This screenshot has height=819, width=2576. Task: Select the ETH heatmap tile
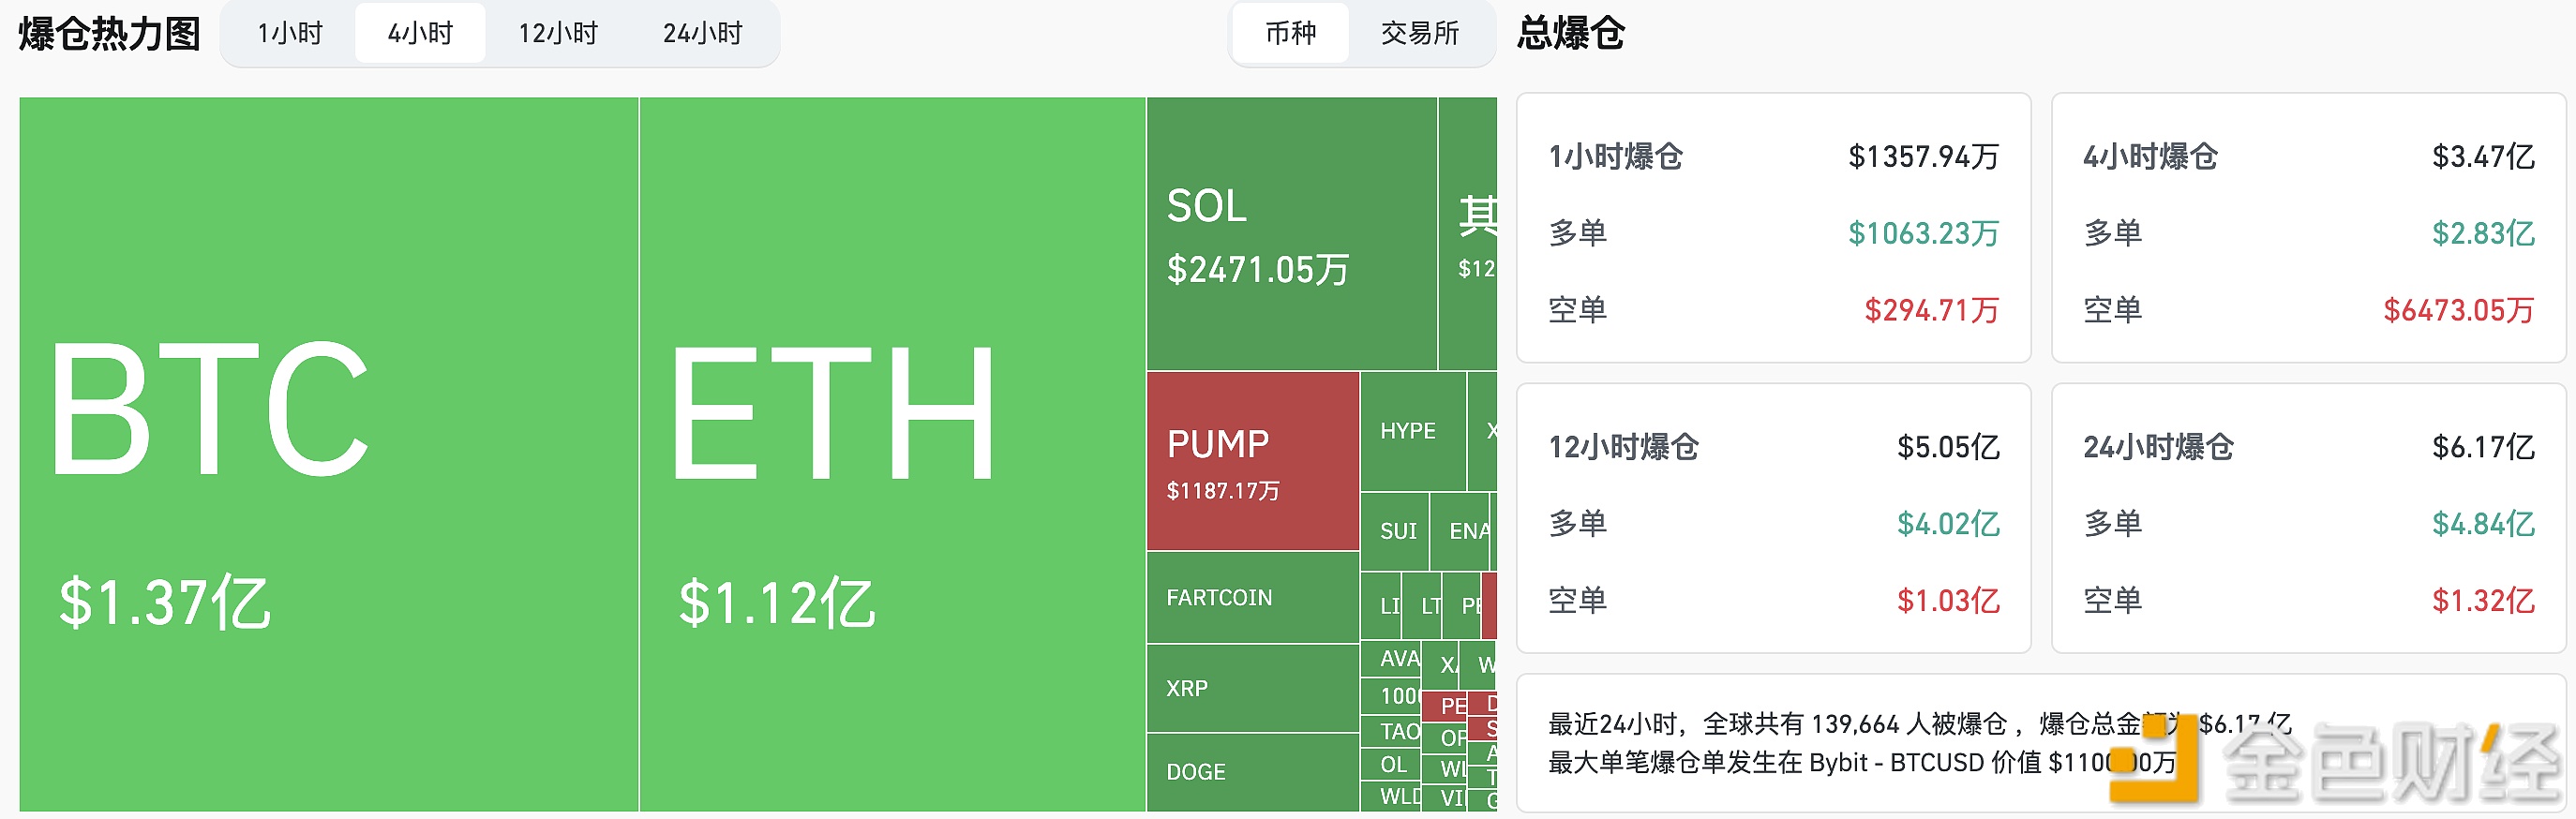[891, 454]
